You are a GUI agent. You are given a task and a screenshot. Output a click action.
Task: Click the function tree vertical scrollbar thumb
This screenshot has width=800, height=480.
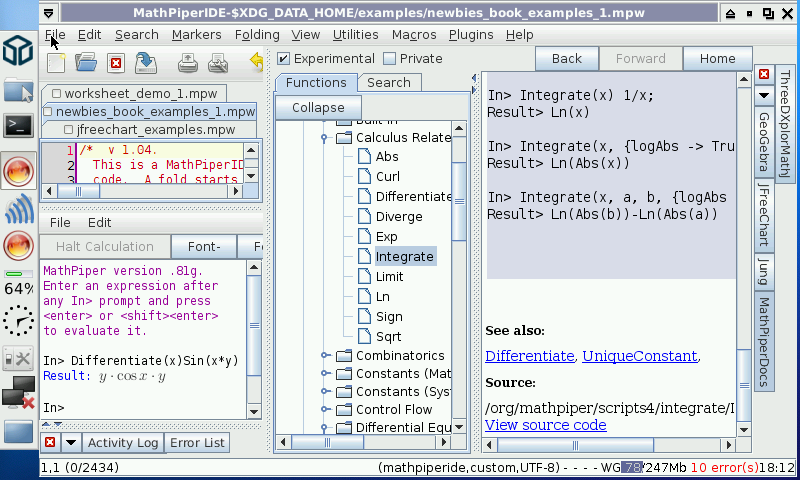[x=459, y=201]
